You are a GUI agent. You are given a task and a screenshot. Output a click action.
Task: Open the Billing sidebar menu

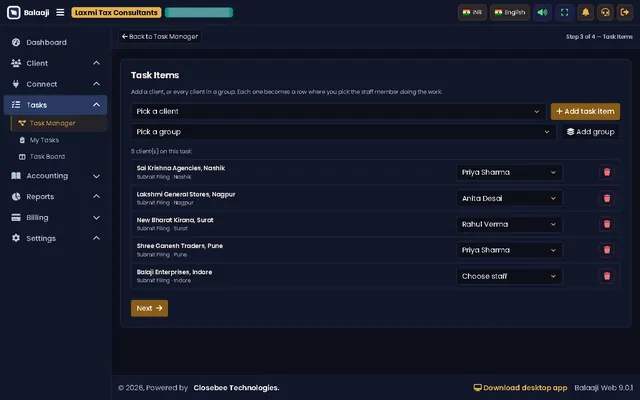pos(55,218)
